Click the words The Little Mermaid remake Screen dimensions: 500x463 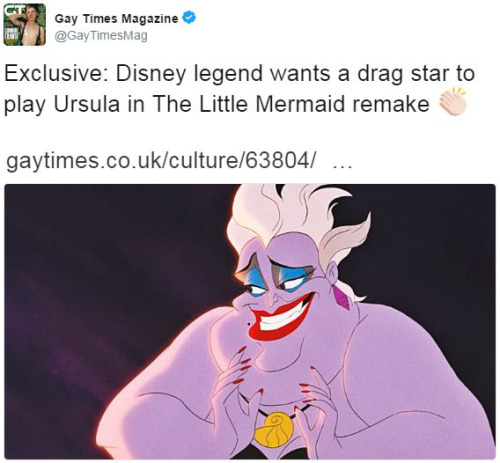(x=291, y=104)
